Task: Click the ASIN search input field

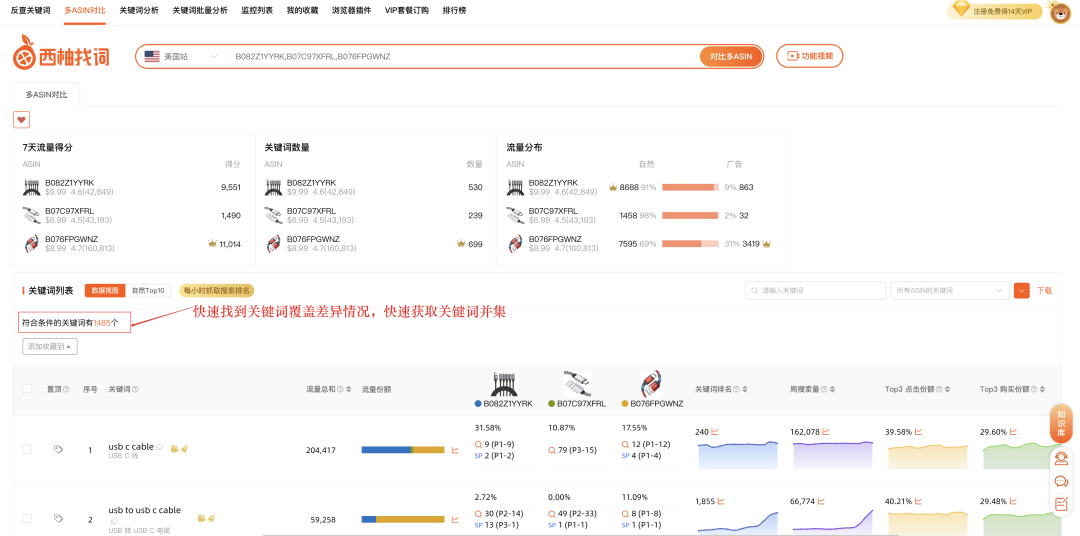Action: [x=462, y=56]
